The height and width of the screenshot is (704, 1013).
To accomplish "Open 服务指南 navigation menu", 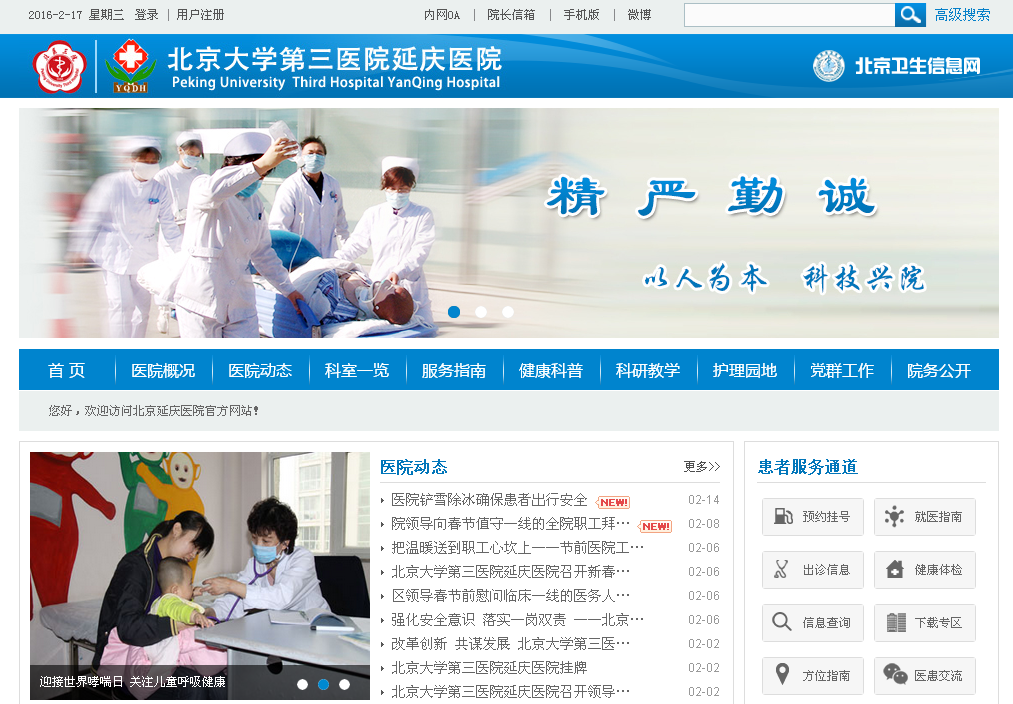I will 454,371.
